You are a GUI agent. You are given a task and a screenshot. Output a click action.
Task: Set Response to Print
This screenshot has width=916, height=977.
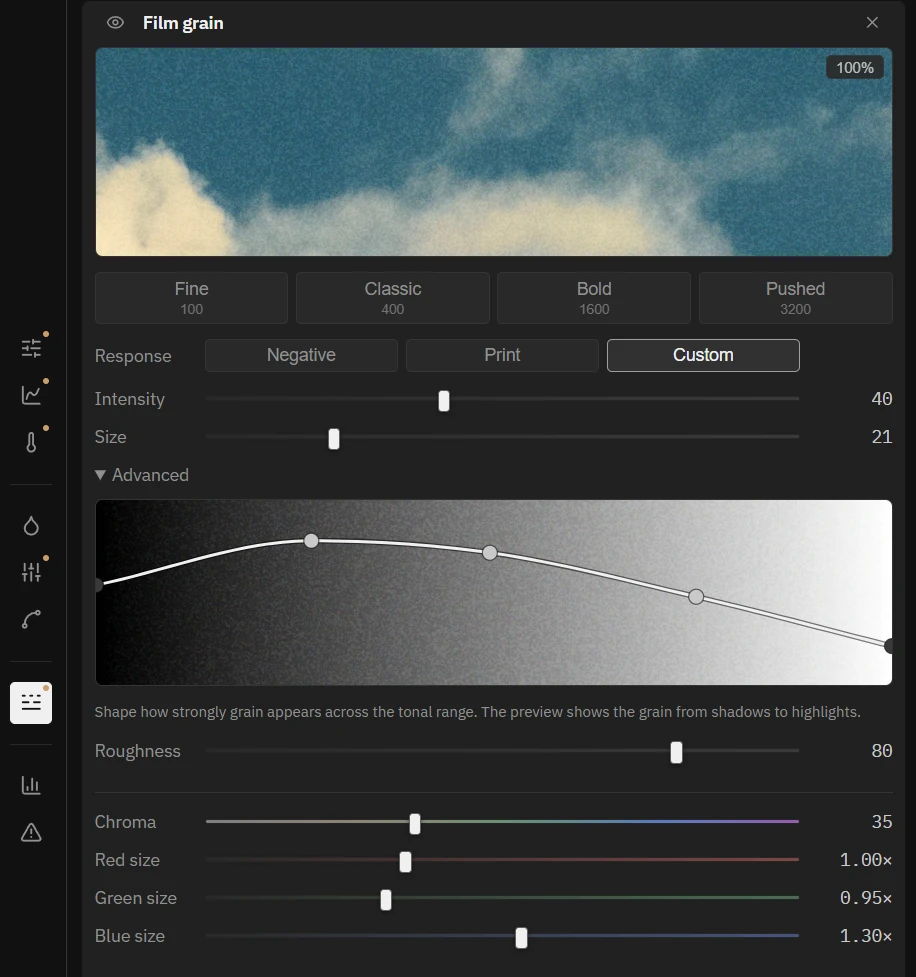coord(502,355)
